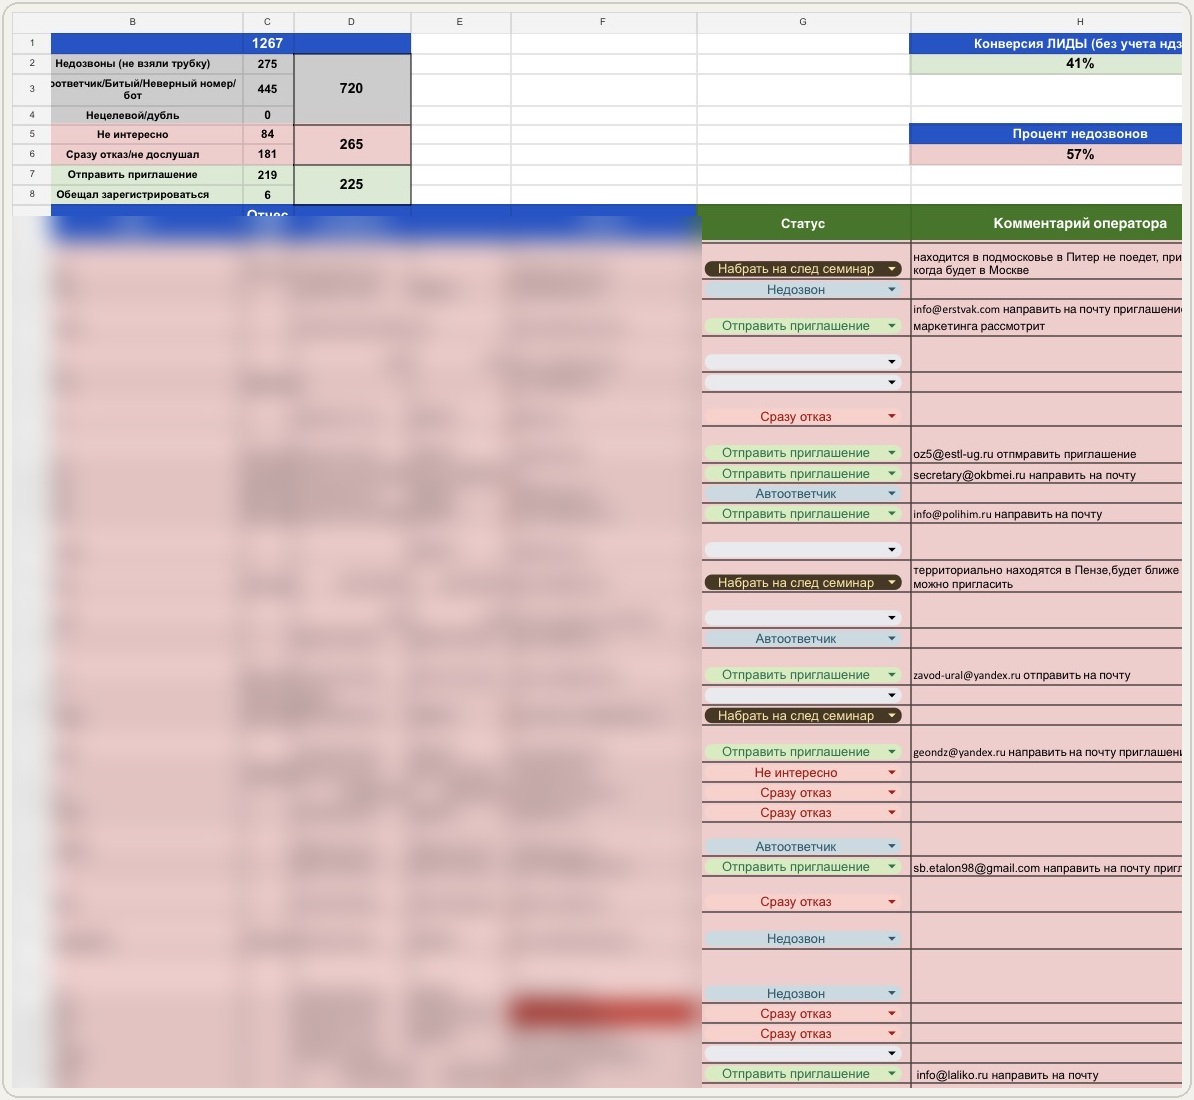Select the 'Процент недозвонов' title cell

[1079, 134]
